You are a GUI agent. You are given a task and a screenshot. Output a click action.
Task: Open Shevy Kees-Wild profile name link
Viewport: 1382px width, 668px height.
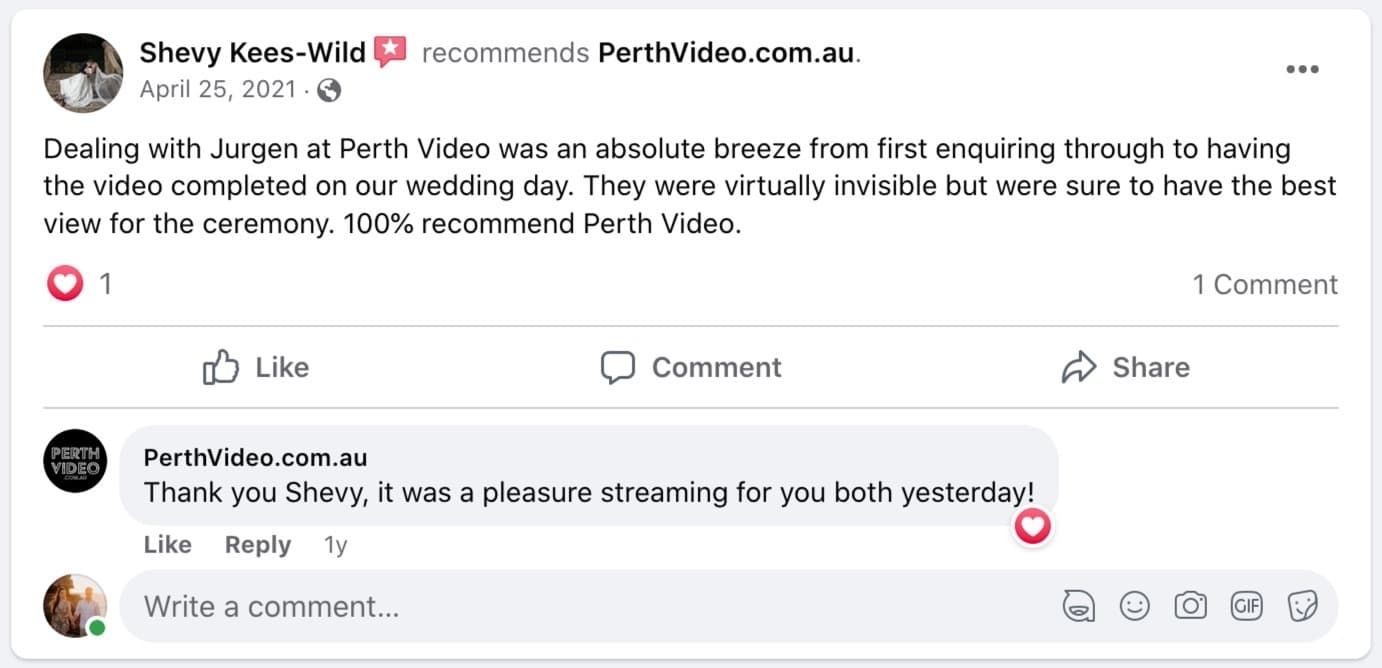253,52
